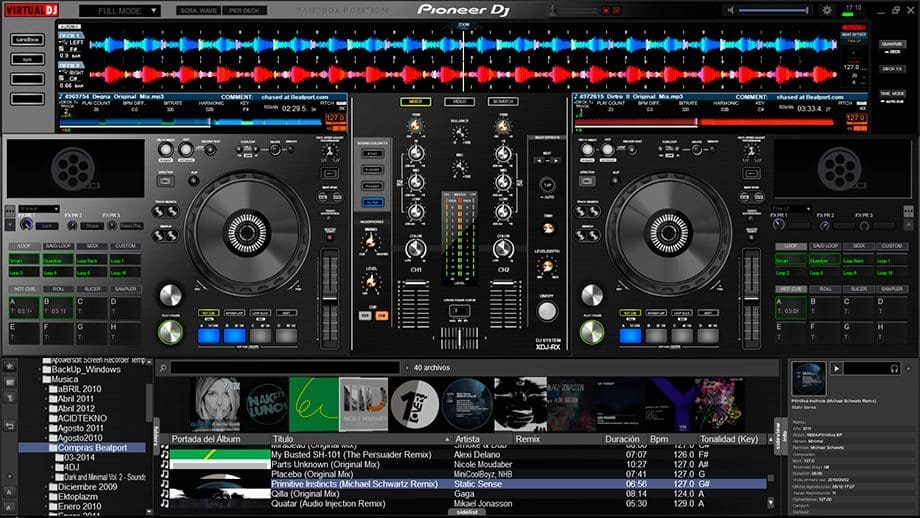Switch to the VIDEO center panel tab
The height and width of the screenshot is (518, 920).
[x=459, y=101]
